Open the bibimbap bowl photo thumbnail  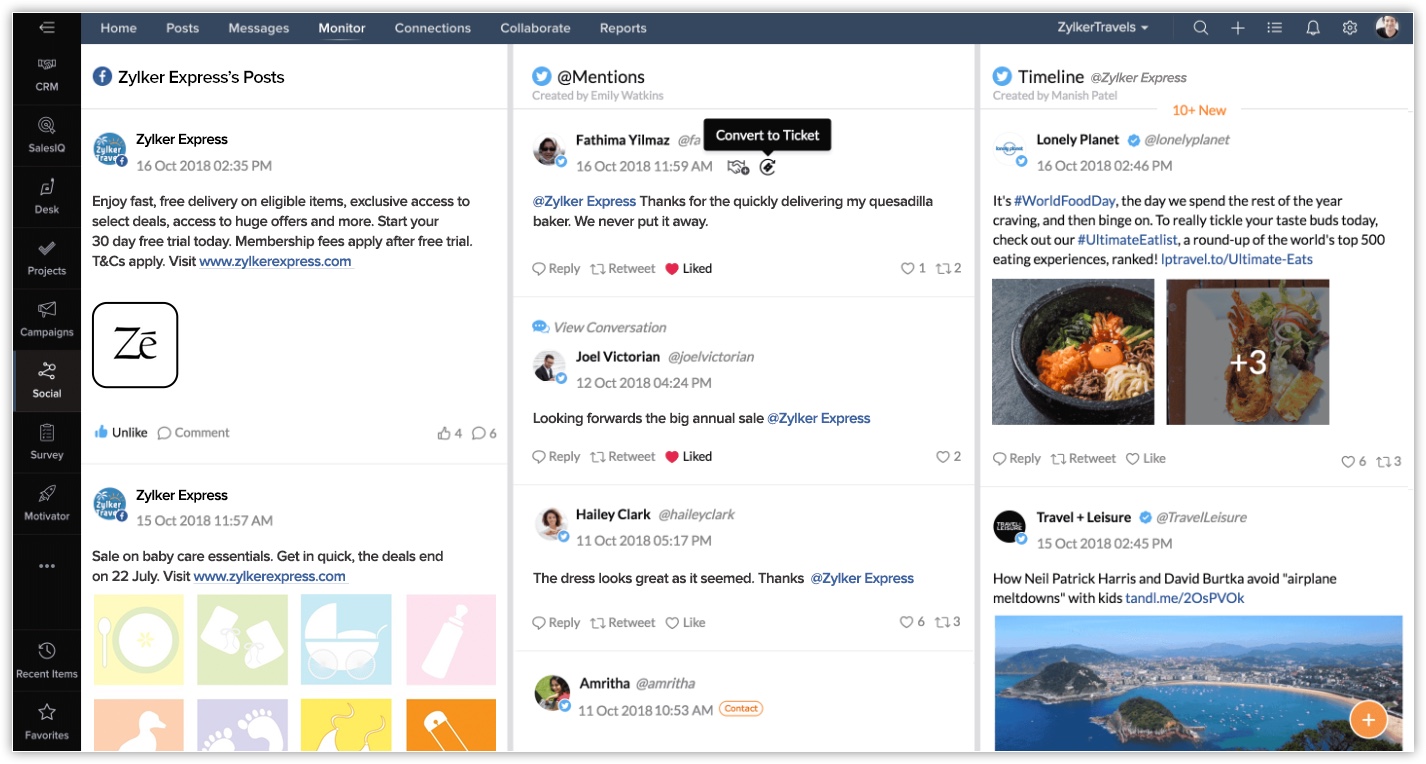(1073, 351)
